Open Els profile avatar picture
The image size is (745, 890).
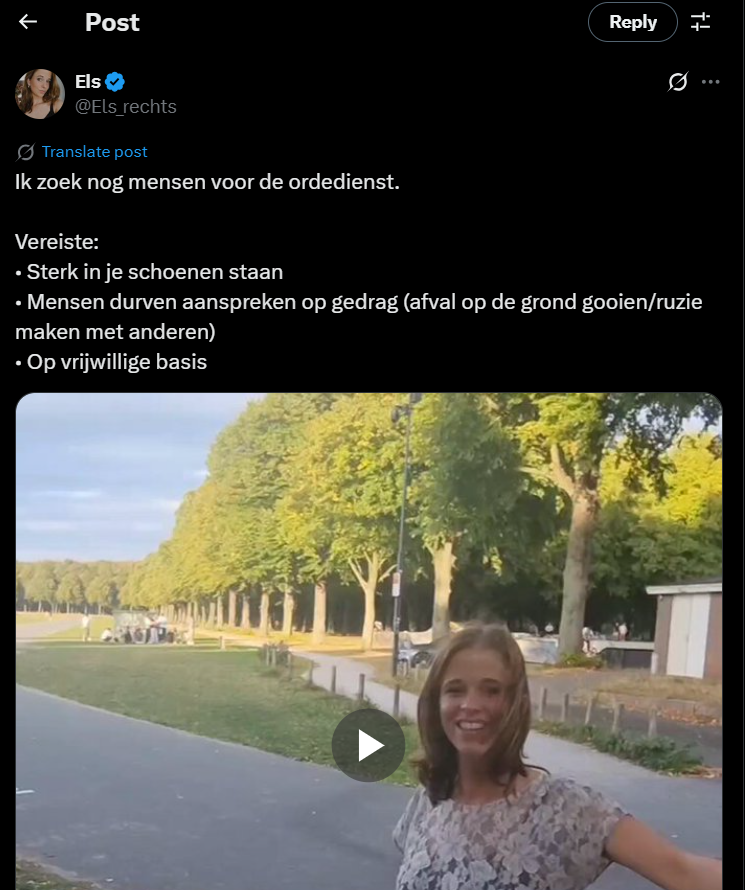[40, 94]
